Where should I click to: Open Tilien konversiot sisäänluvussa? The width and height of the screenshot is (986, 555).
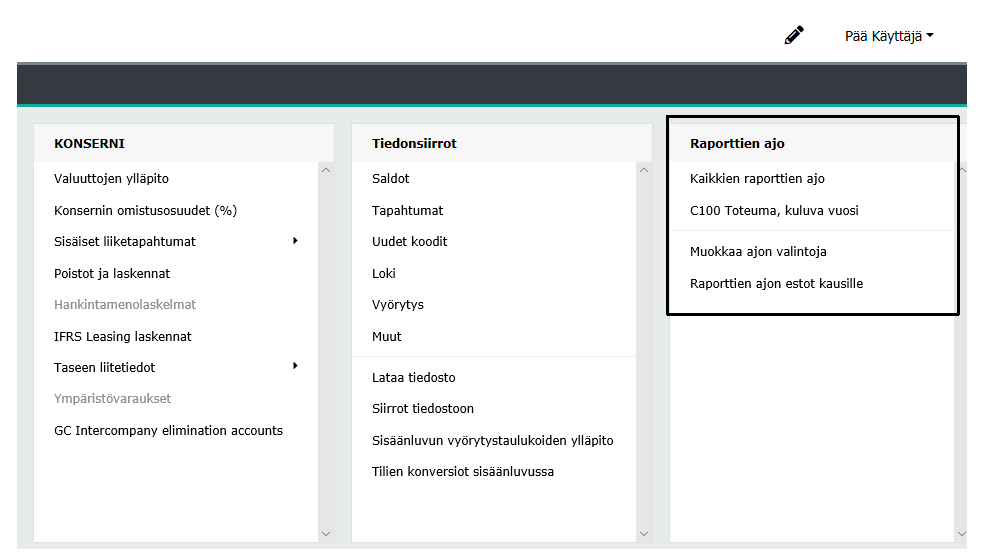pyautogui.click(x=462, y=471)
